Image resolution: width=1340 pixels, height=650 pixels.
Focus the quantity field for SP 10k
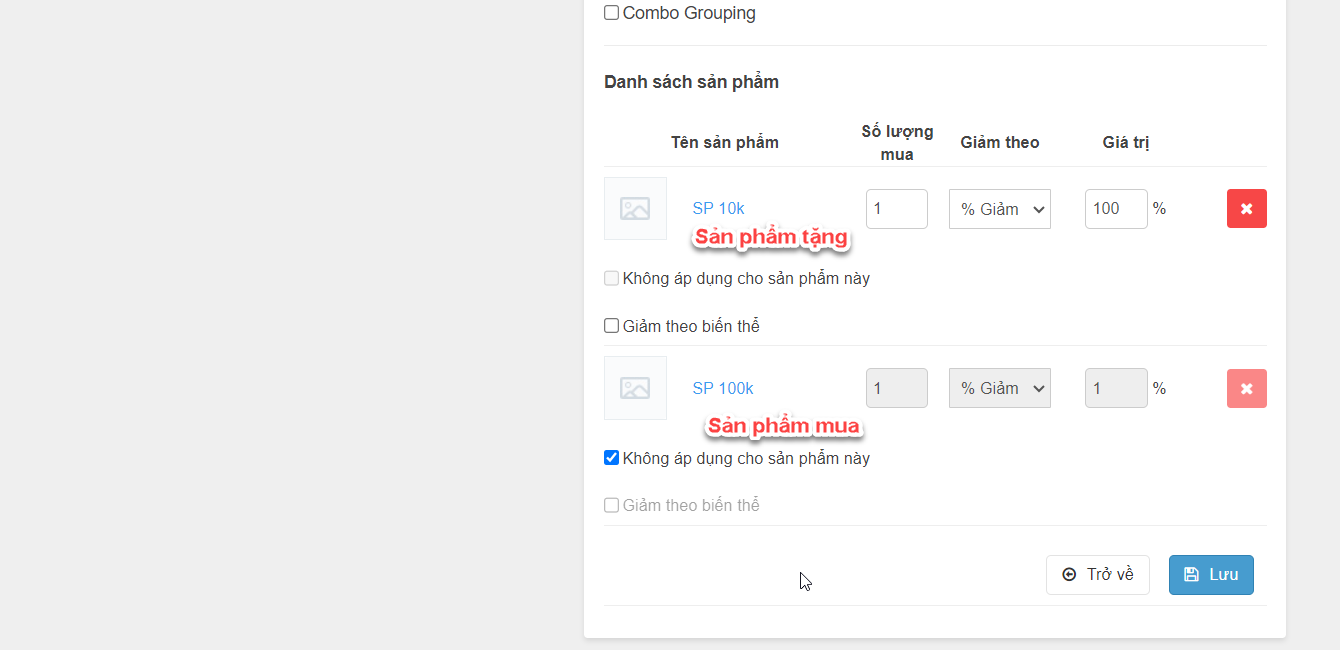pyautogui.click(x=896, y=209)
